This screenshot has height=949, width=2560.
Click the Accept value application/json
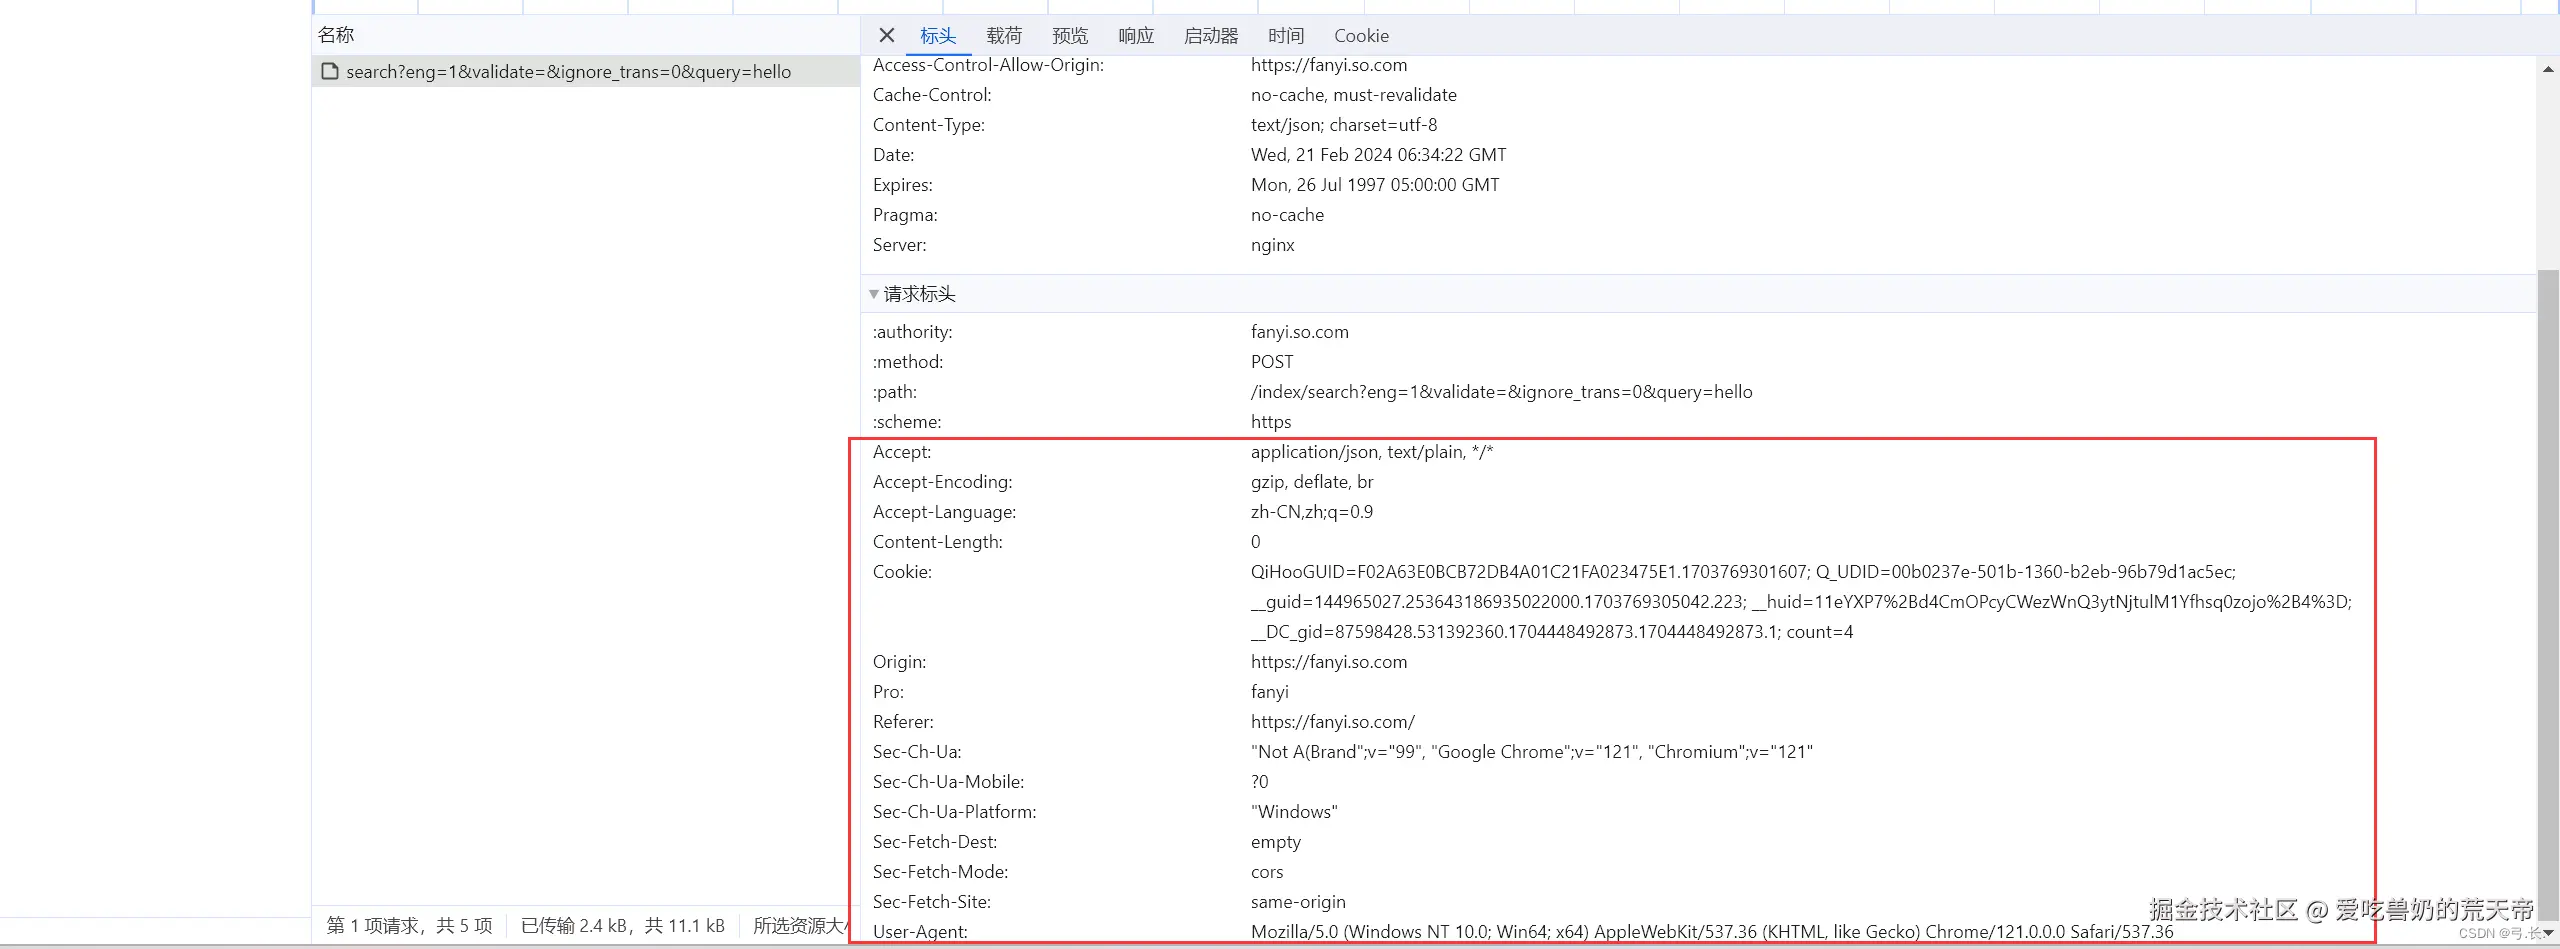click(x=1371, y=452)
